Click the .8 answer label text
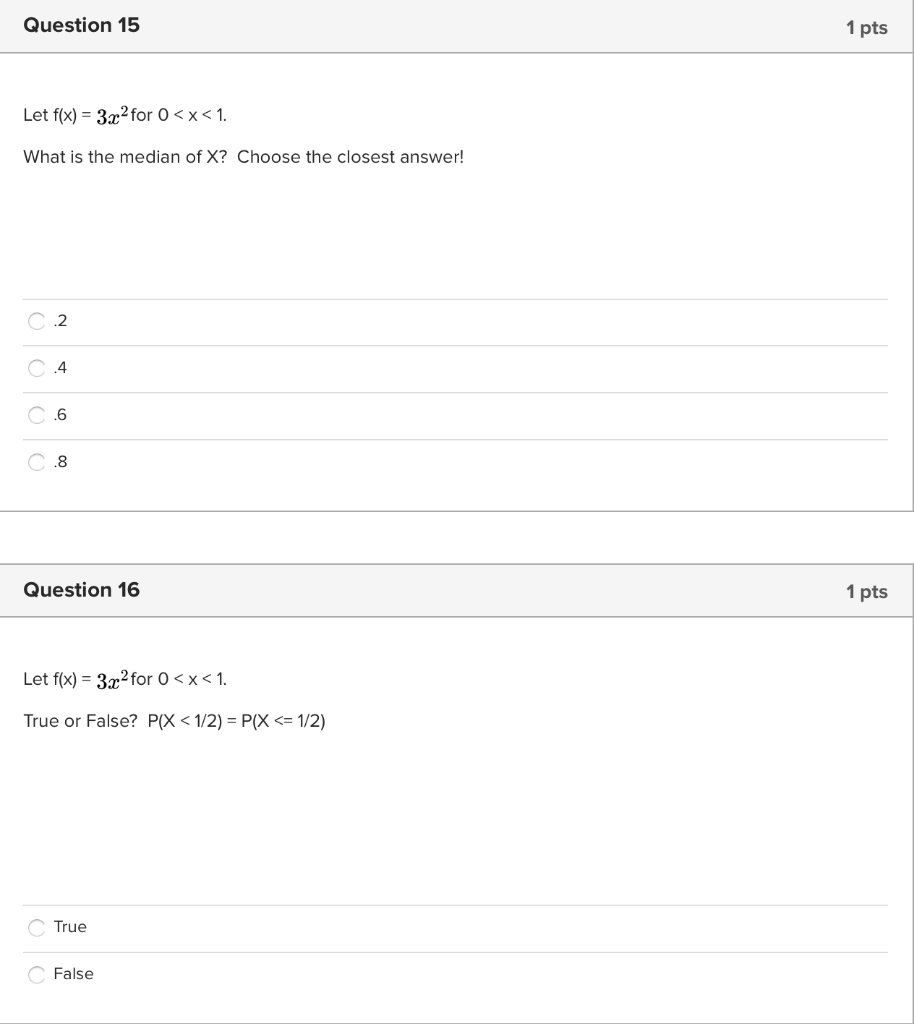The image size is (914, 1024). pyautogui.click(x=60, y=461)
